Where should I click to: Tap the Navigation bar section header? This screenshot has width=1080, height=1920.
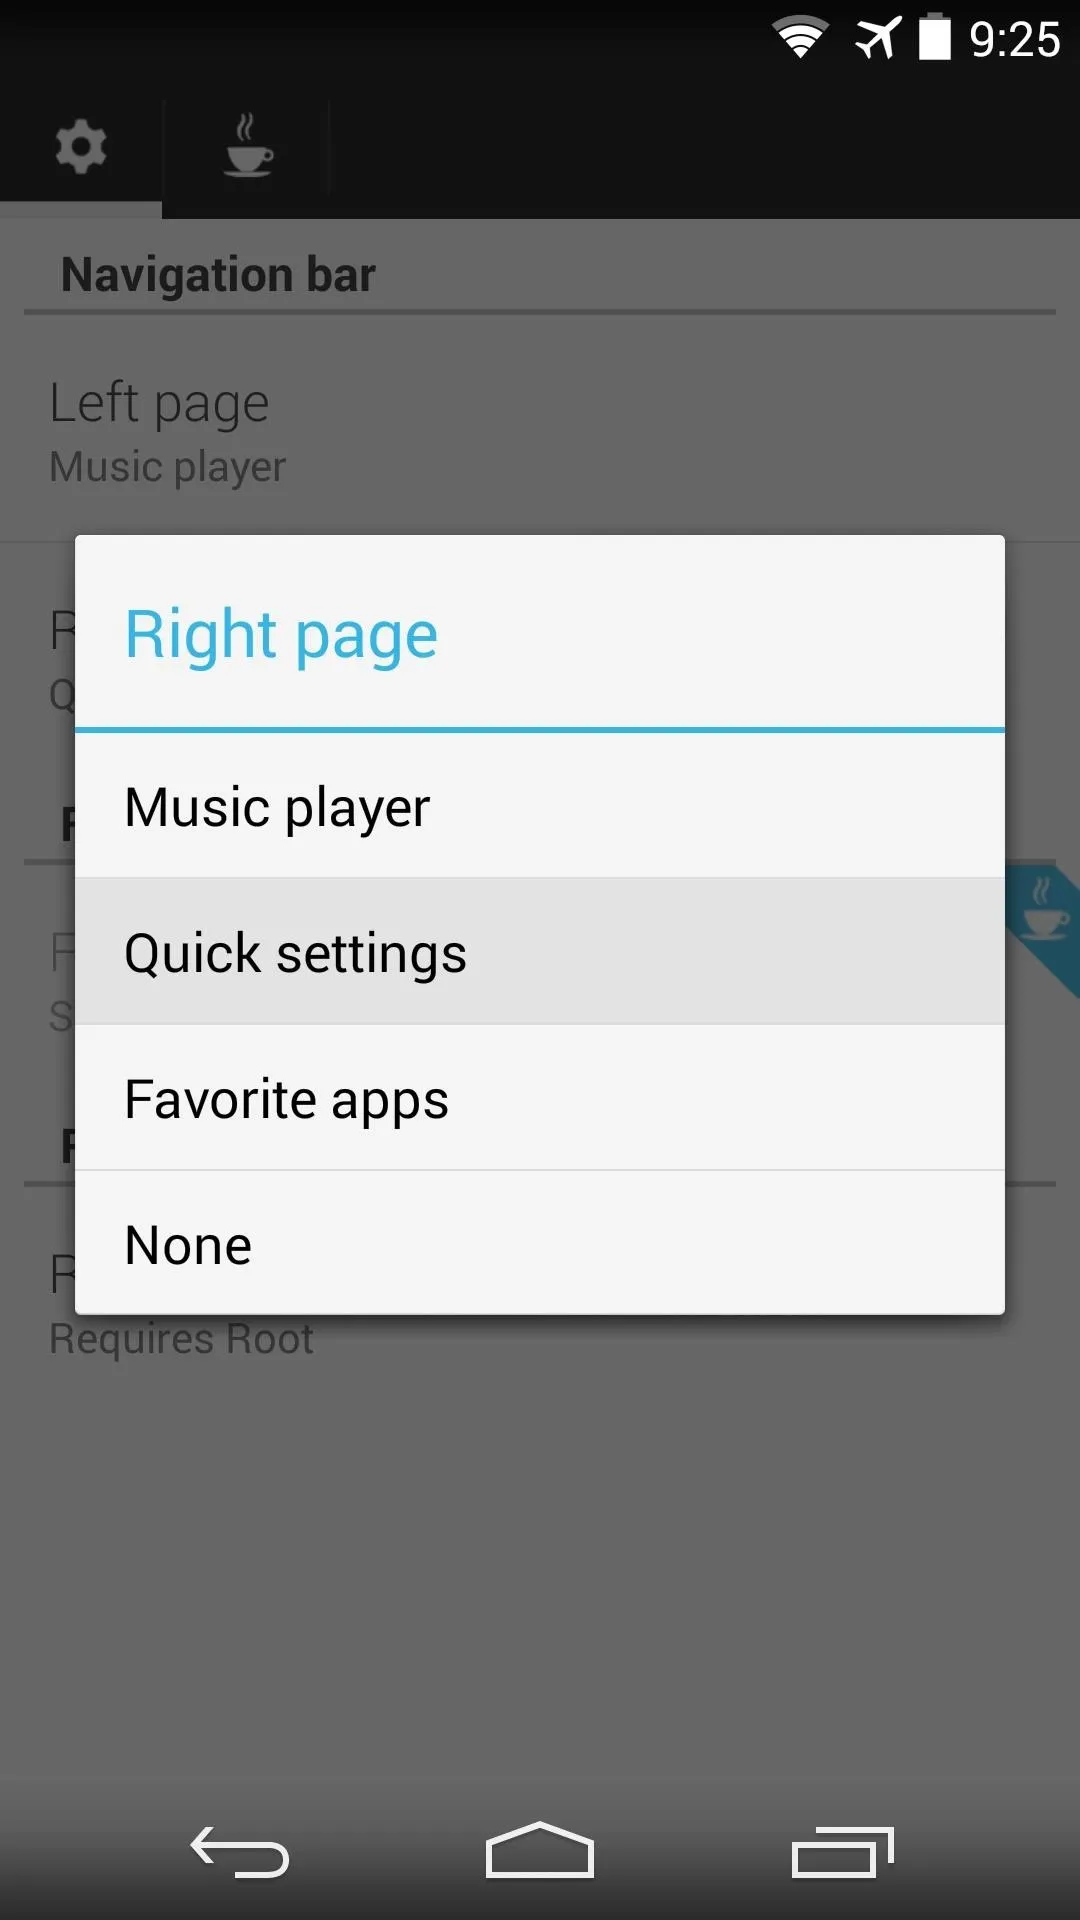tap(218, 274)
